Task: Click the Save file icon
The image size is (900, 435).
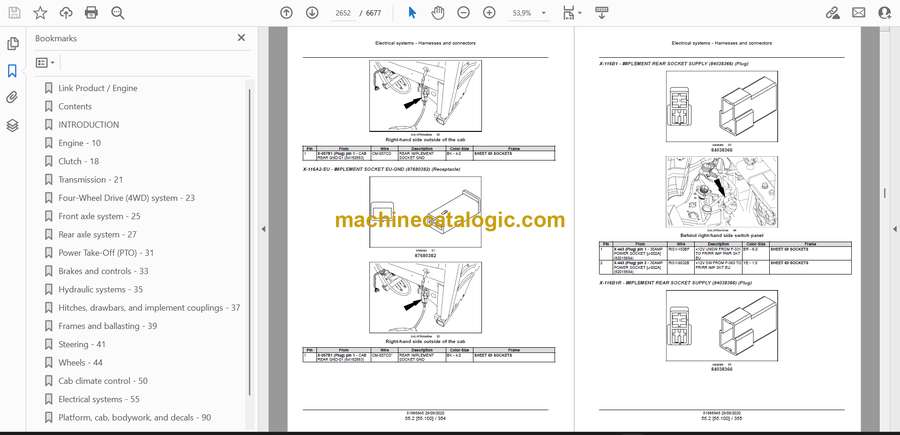Action: tap(14, 13)
